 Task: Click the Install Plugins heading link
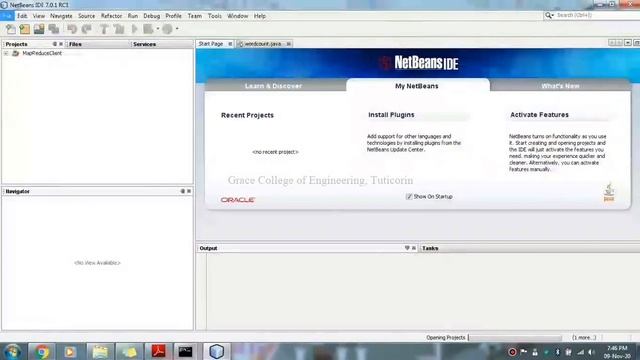click(391, 115)
